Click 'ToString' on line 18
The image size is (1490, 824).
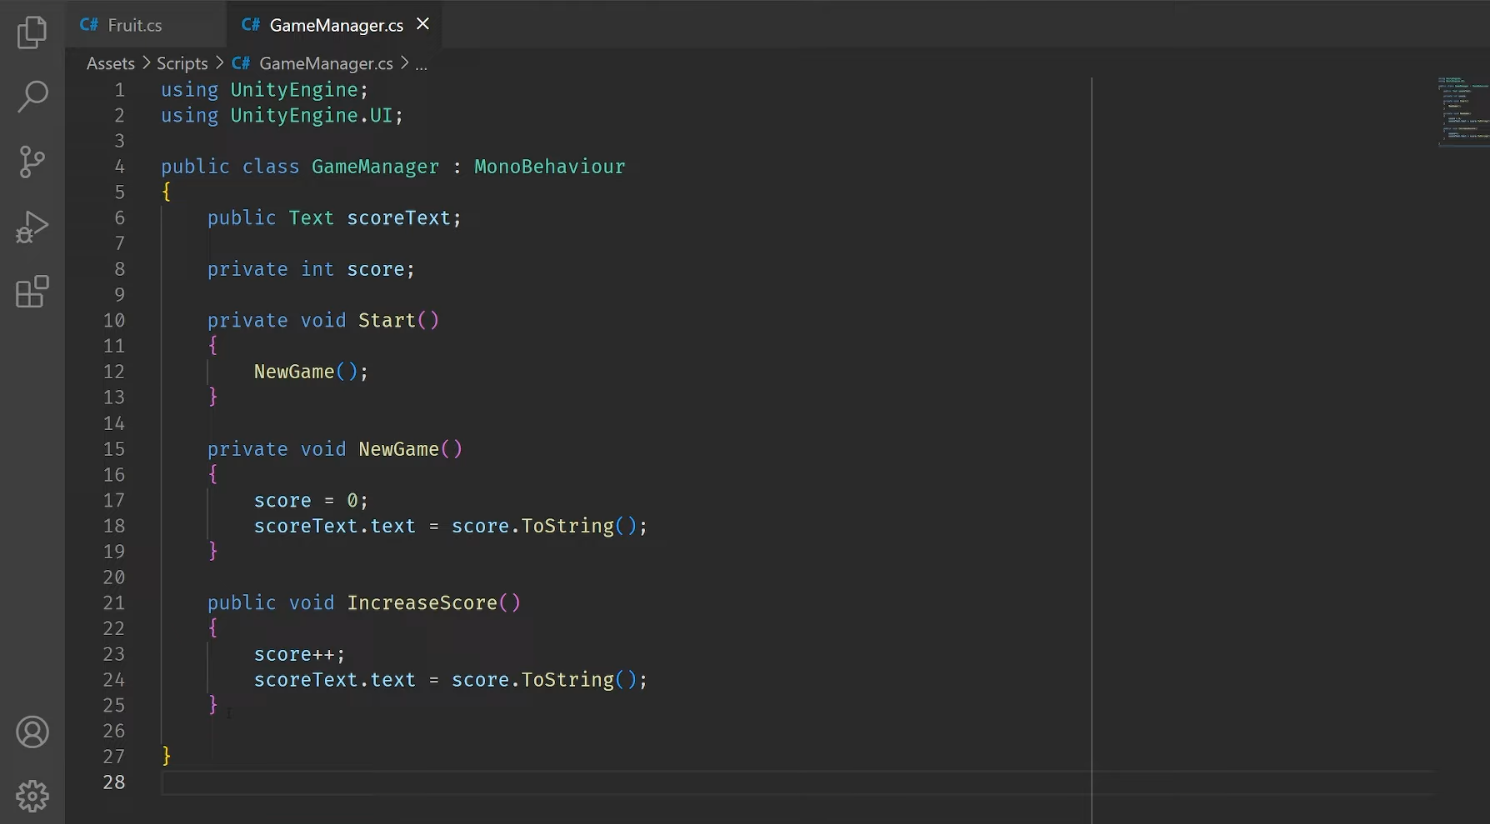[x=567, y=526]
